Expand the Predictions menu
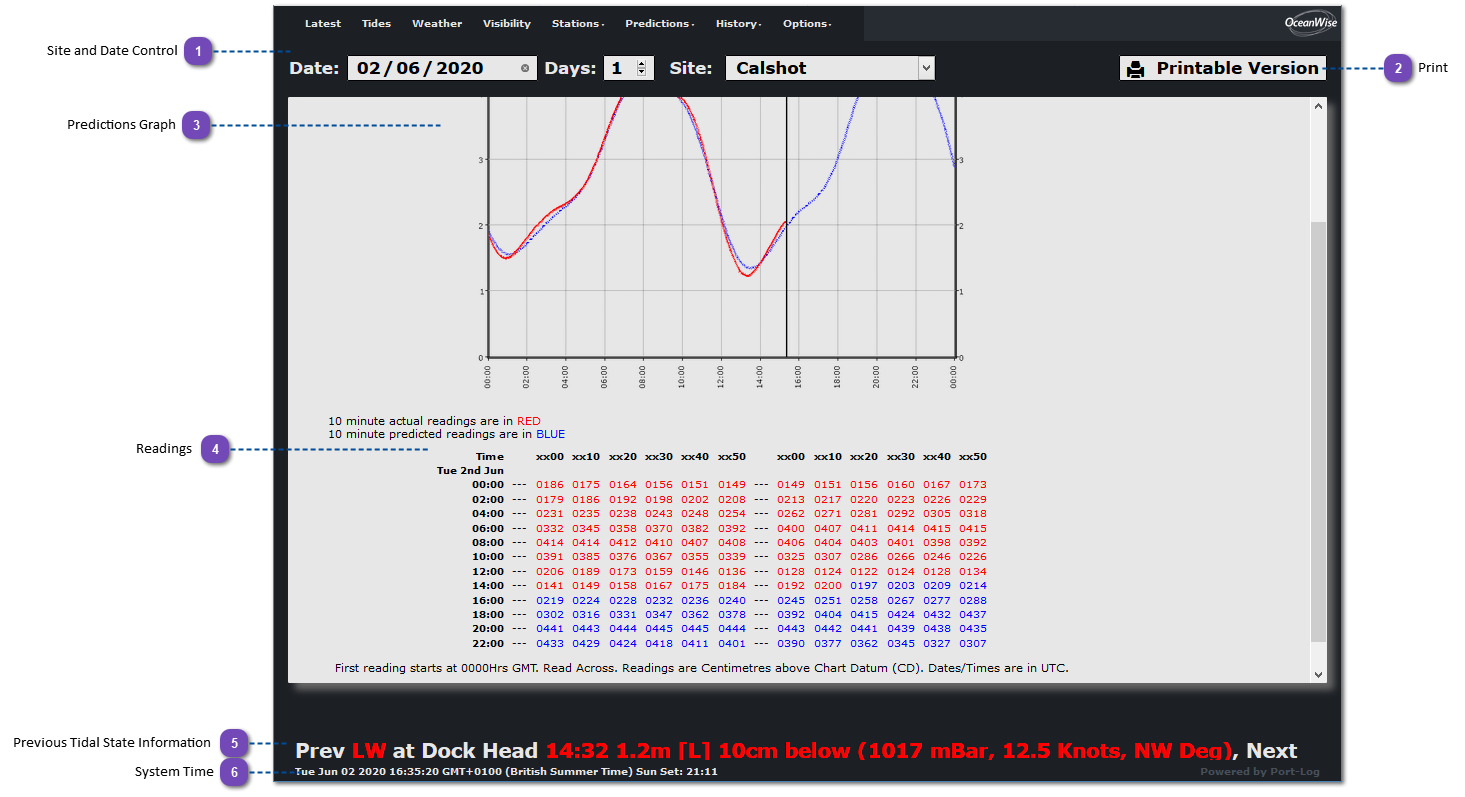The width and height of the screenshot is (1465, 797). (x=660, y=24)
